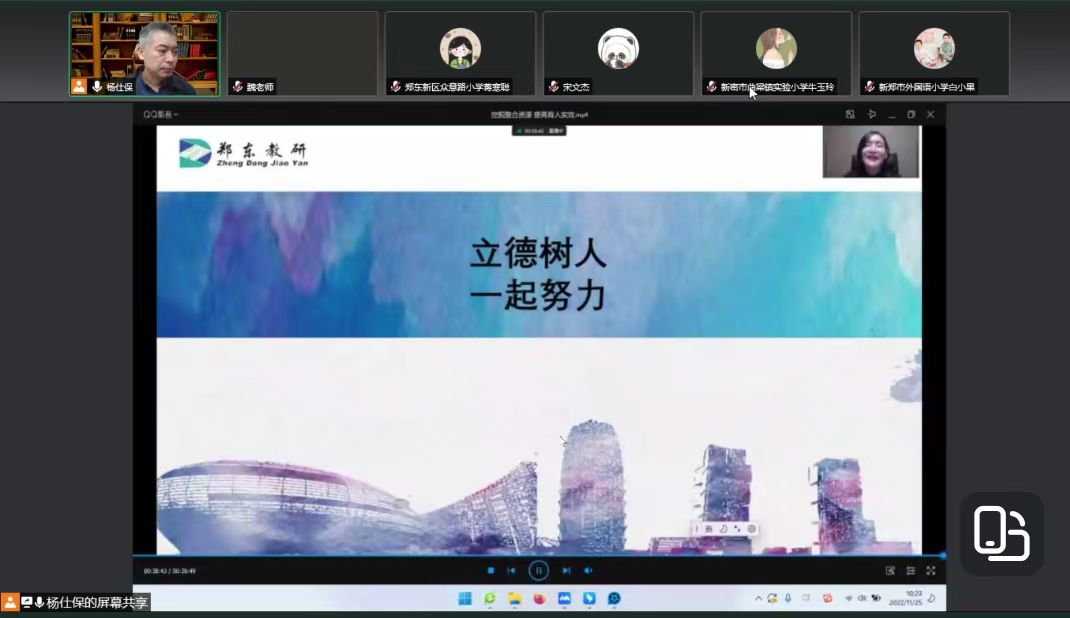Stop playback with the square stop button

tap(491, 570)
